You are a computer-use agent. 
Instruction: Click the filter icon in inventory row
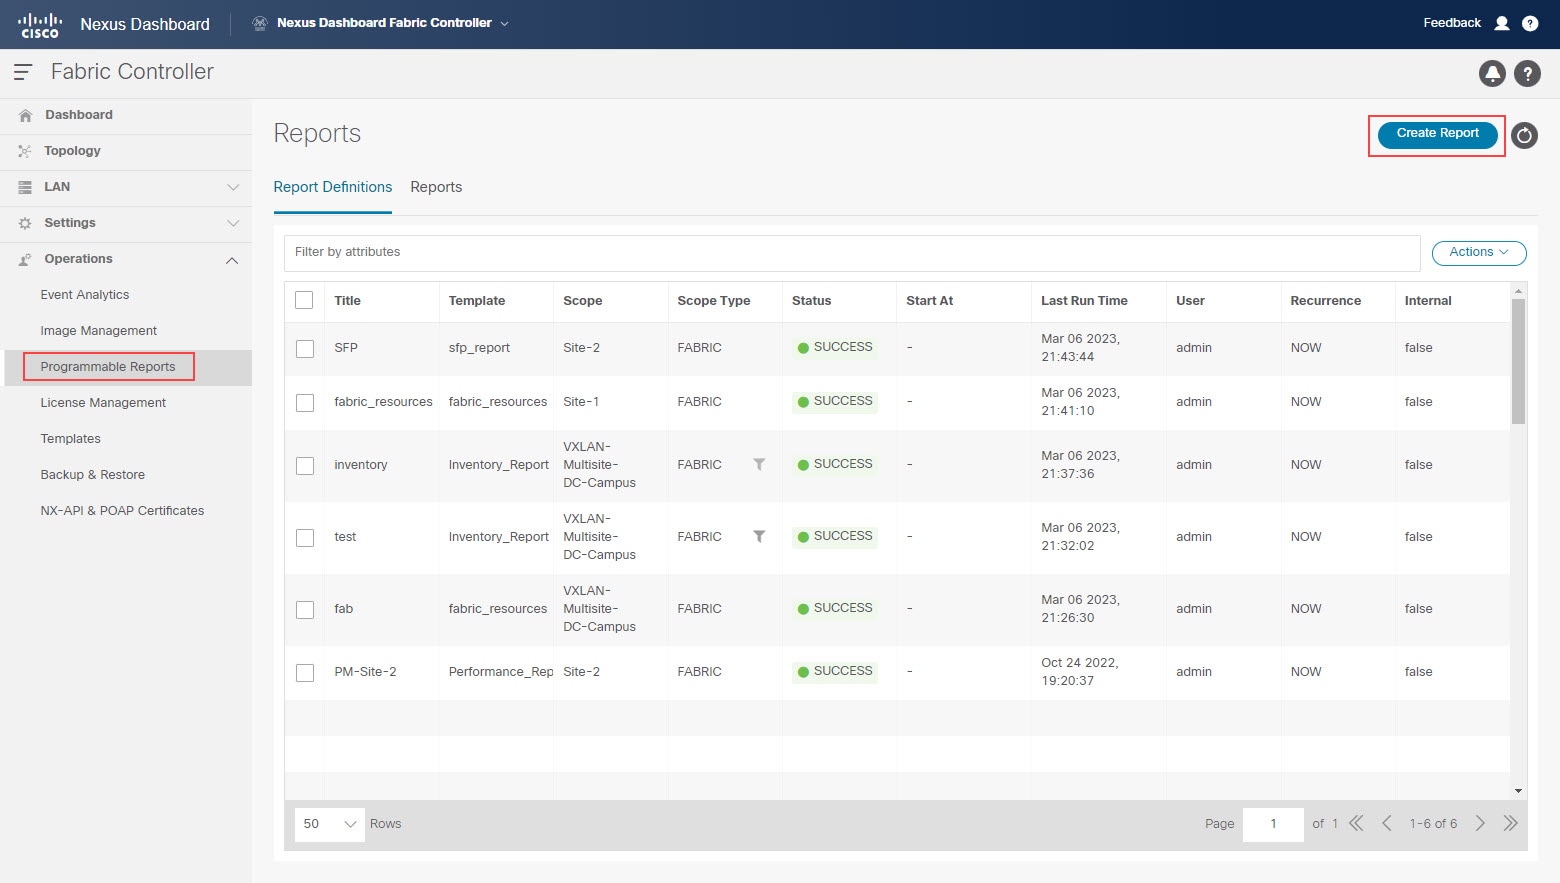[x=759, y=464]
